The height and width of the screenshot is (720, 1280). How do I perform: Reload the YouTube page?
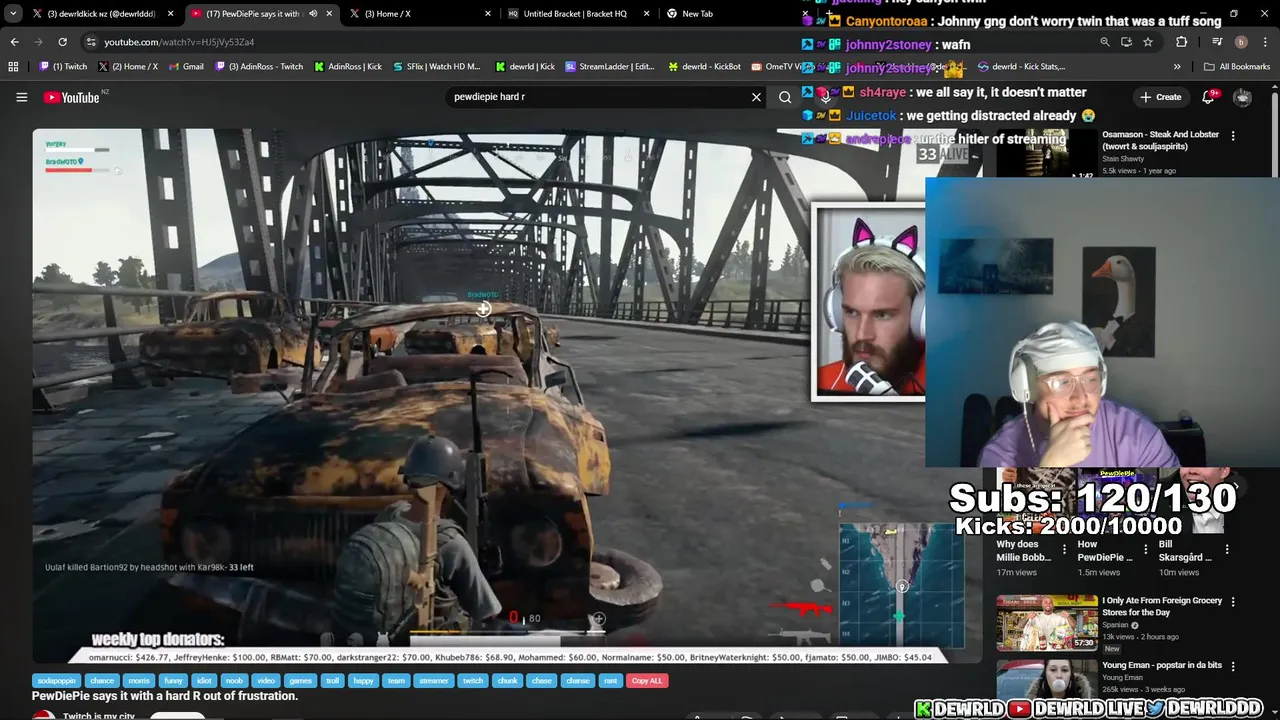coord(62,42)
